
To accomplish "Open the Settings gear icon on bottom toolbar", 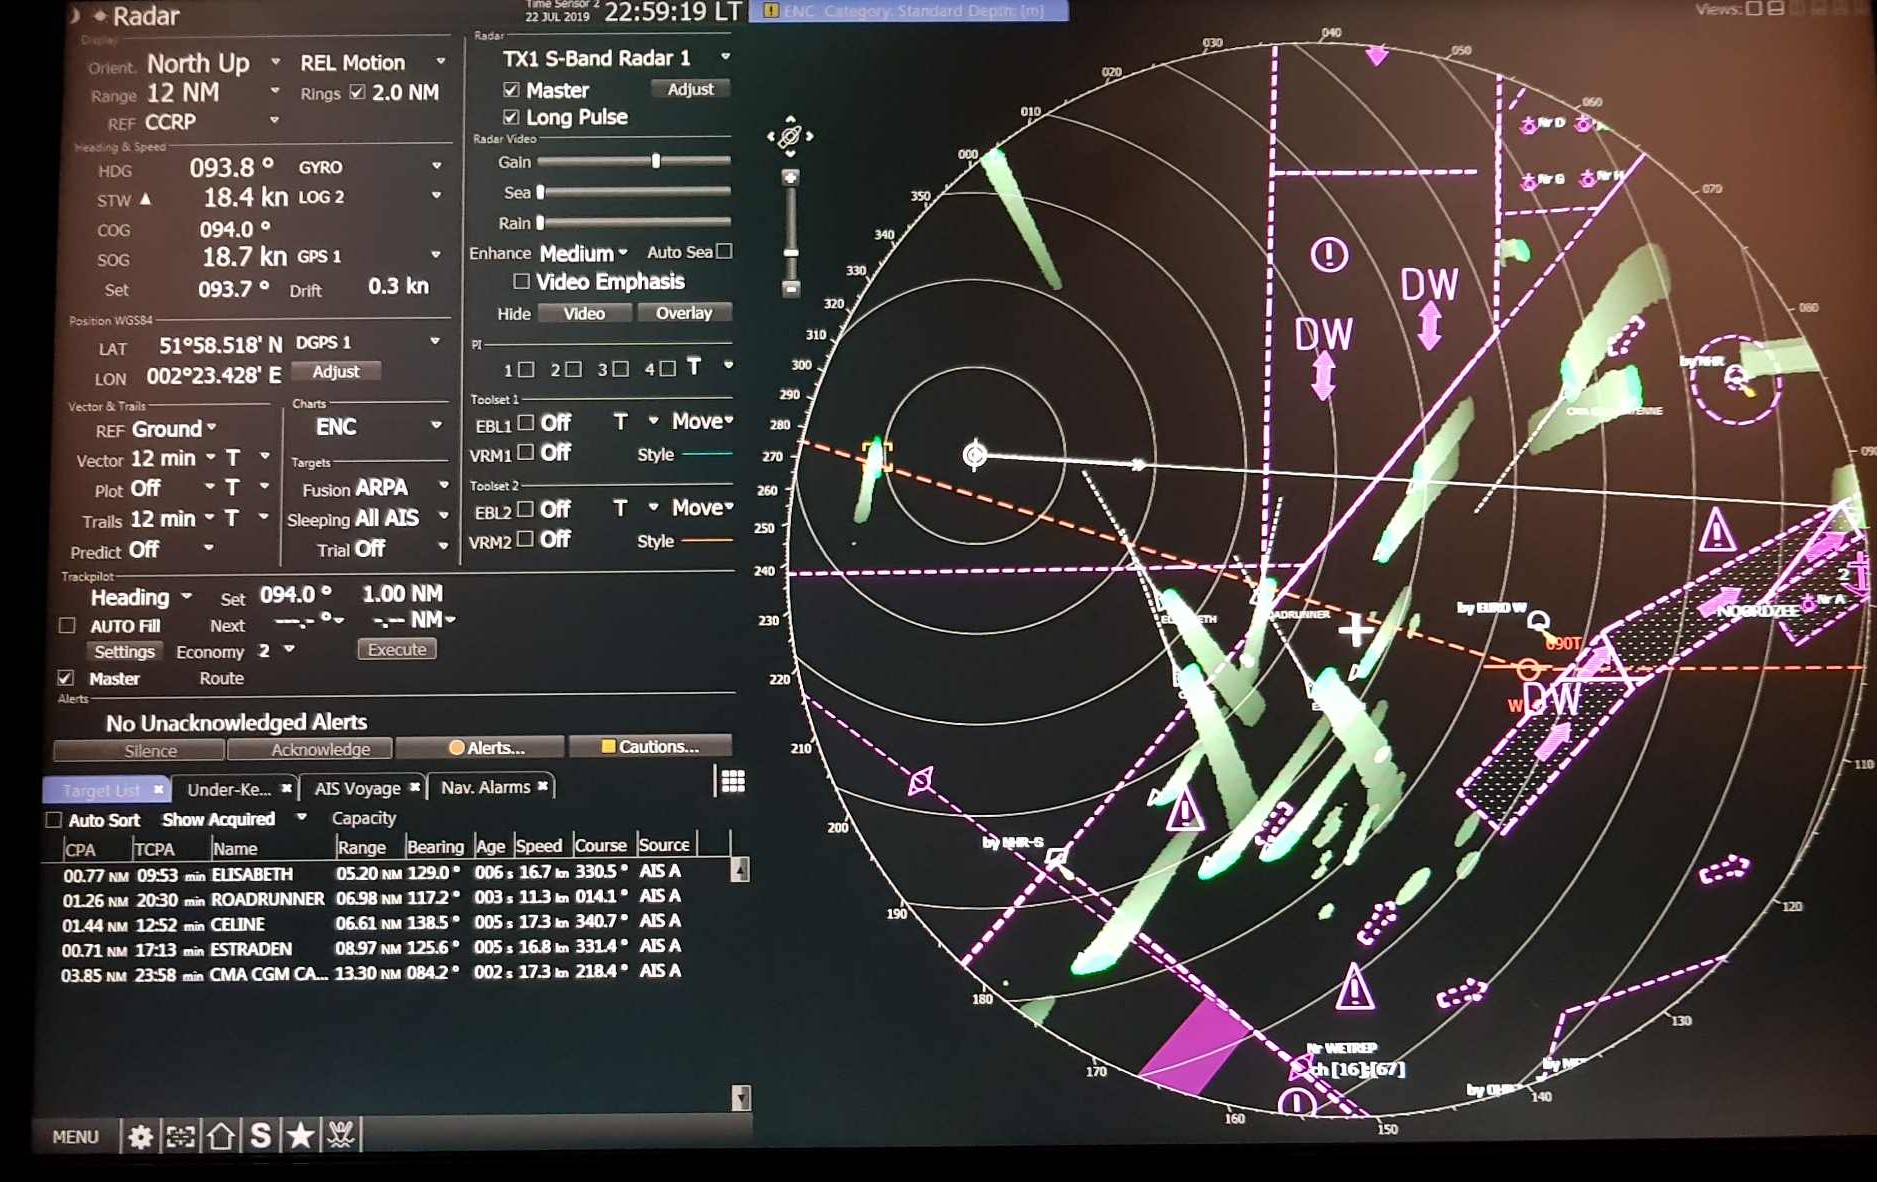I will tap(141, 1136).
